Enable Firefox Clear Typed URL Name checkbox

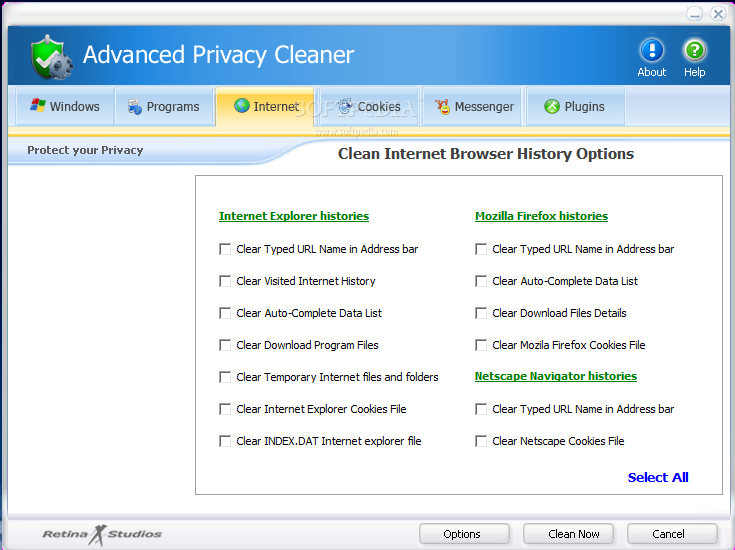pos(481,249)
